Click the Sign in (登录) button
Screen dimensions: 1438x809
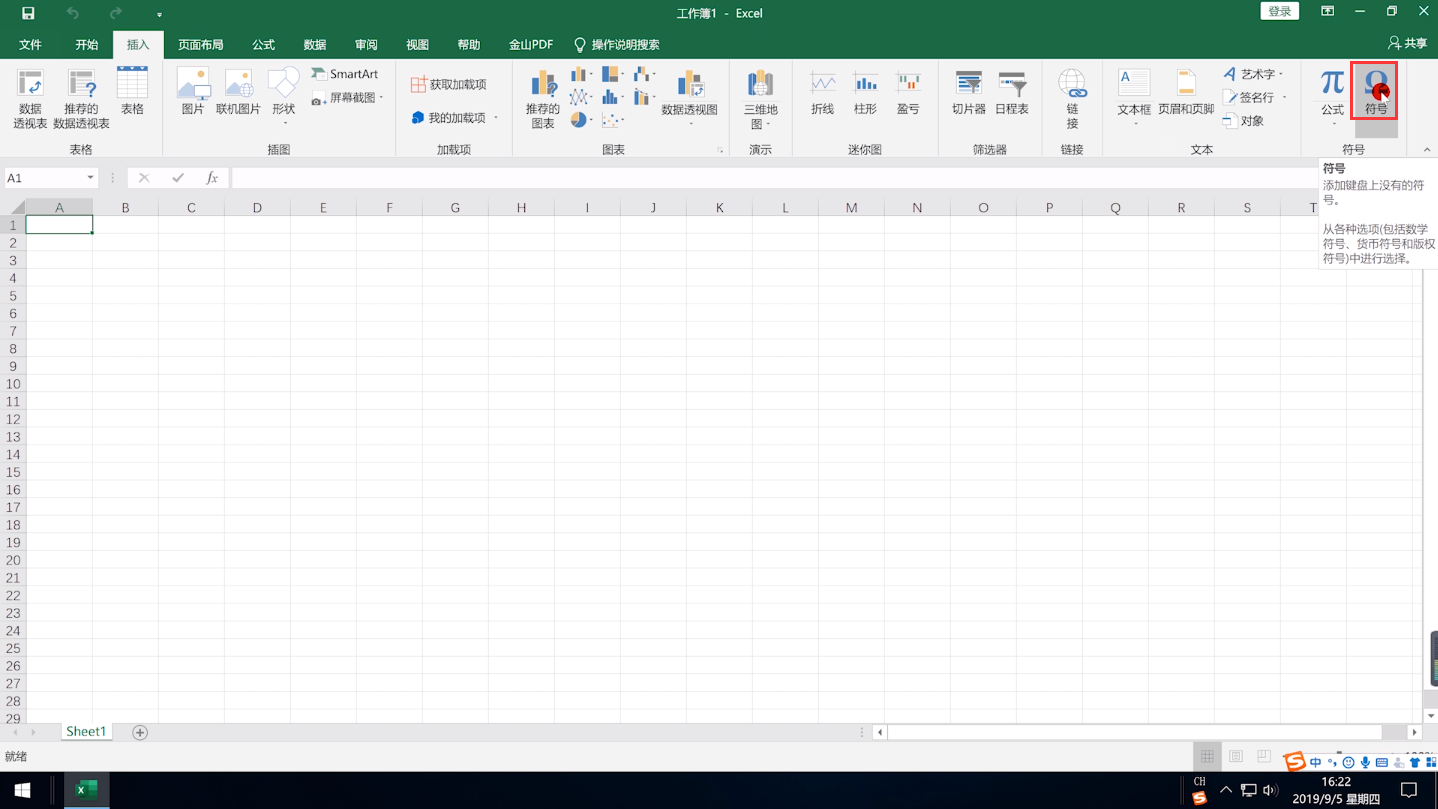[x=1279, y=12]
